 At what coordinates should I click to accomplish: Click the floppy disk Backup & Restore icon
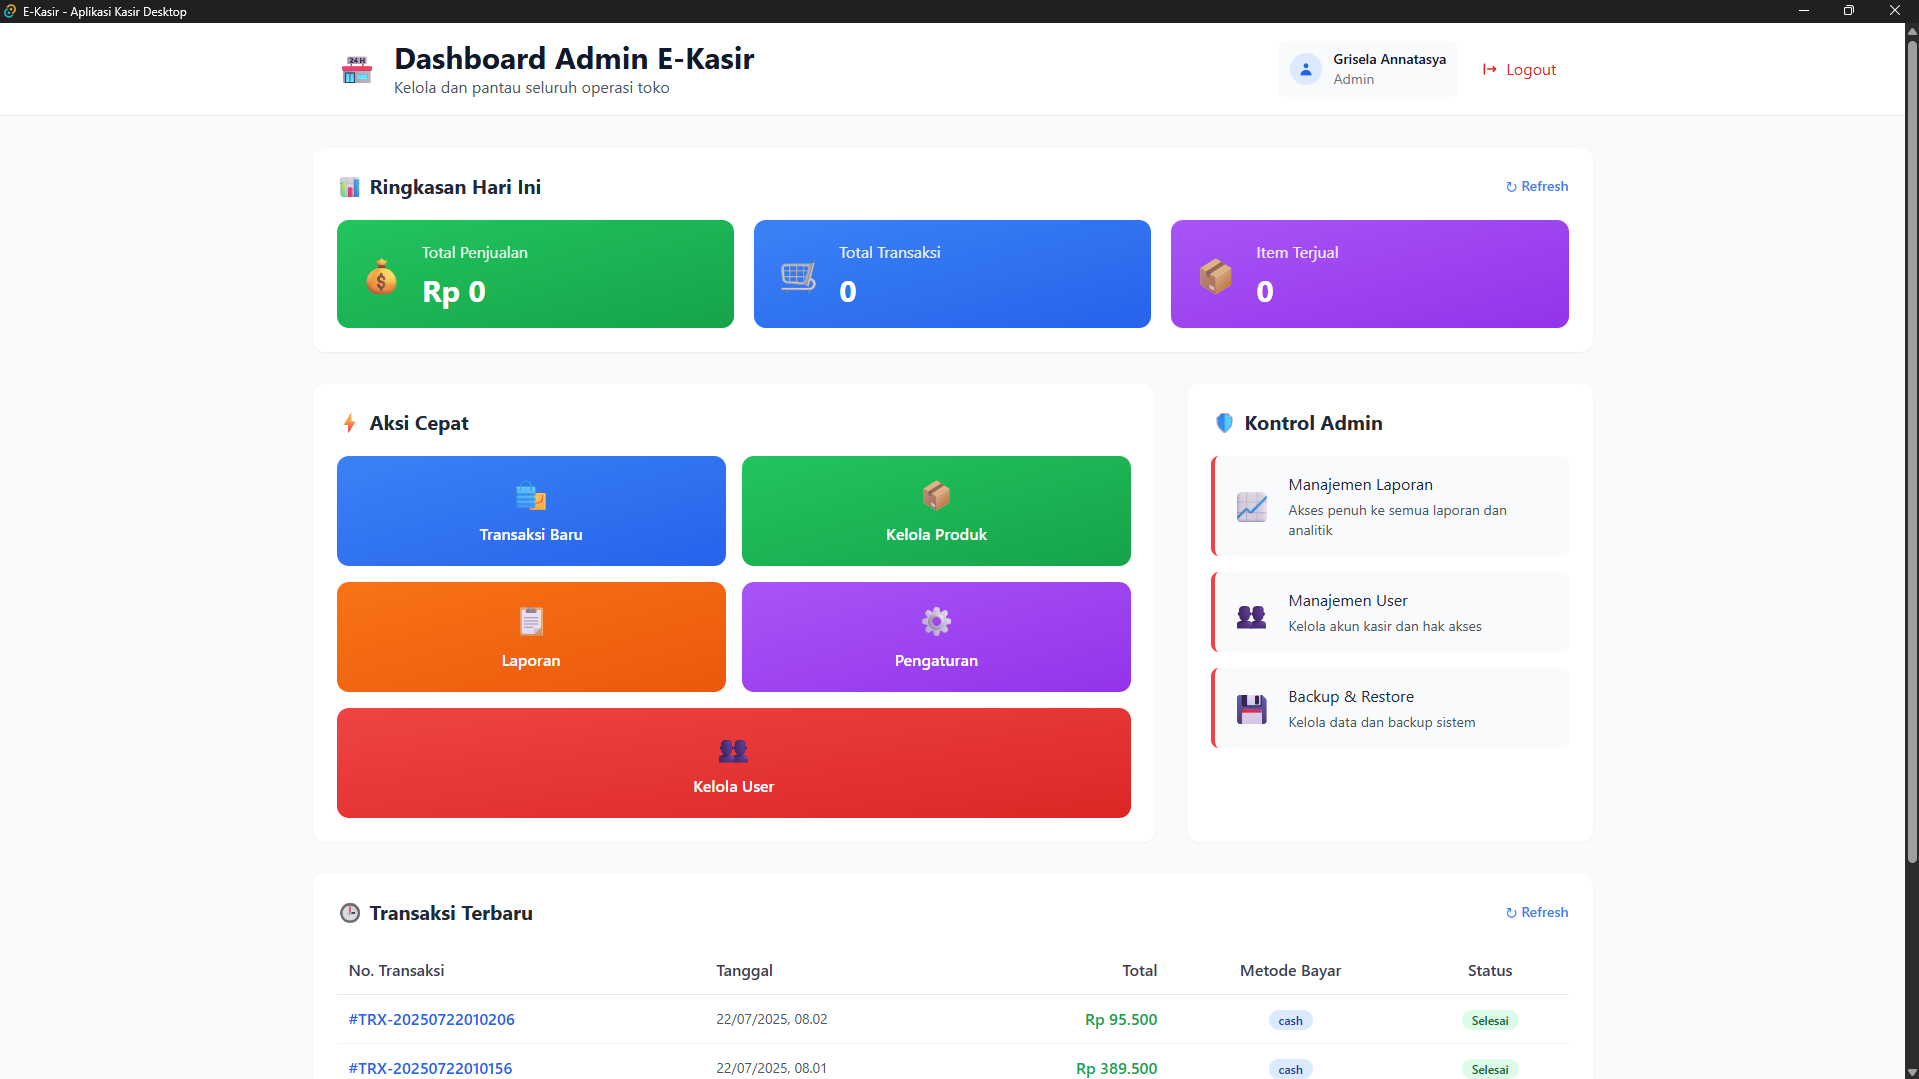tap(1251, 709)
